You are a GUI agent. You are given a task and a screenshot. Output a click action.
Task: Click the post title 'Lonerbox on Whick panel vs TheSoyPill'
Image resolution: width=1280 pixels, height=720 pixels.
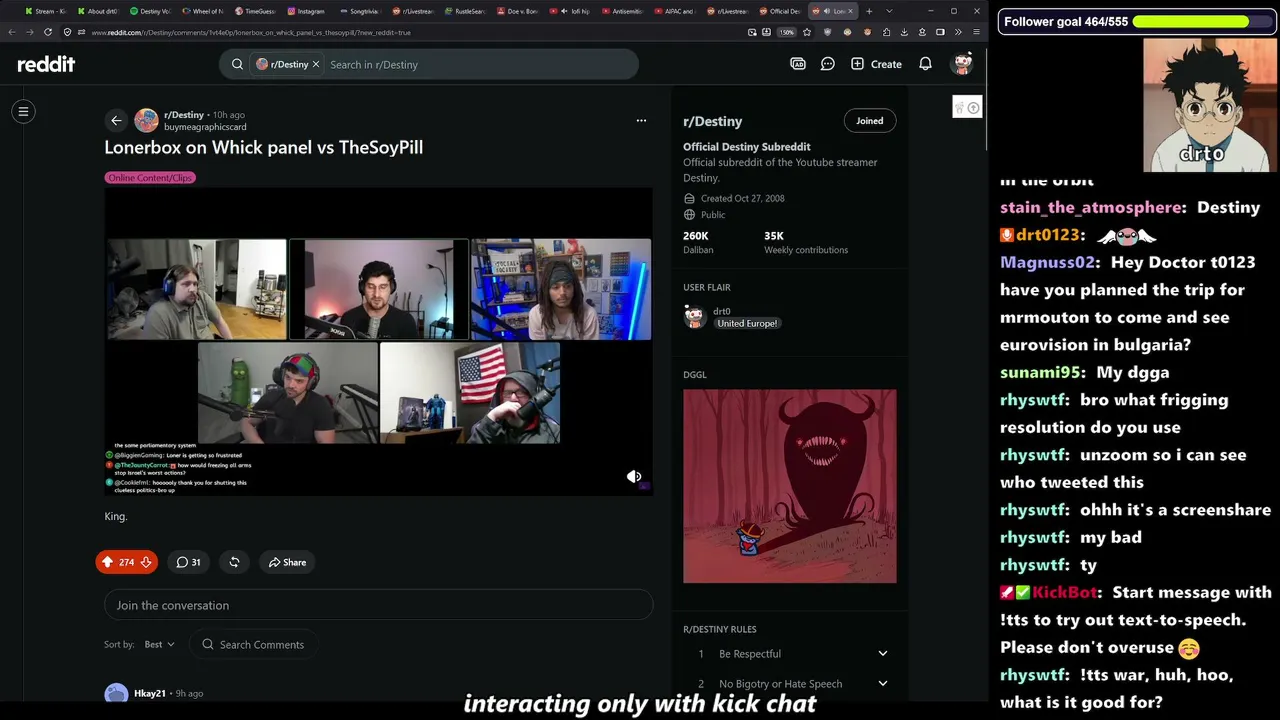pos(264,147)
